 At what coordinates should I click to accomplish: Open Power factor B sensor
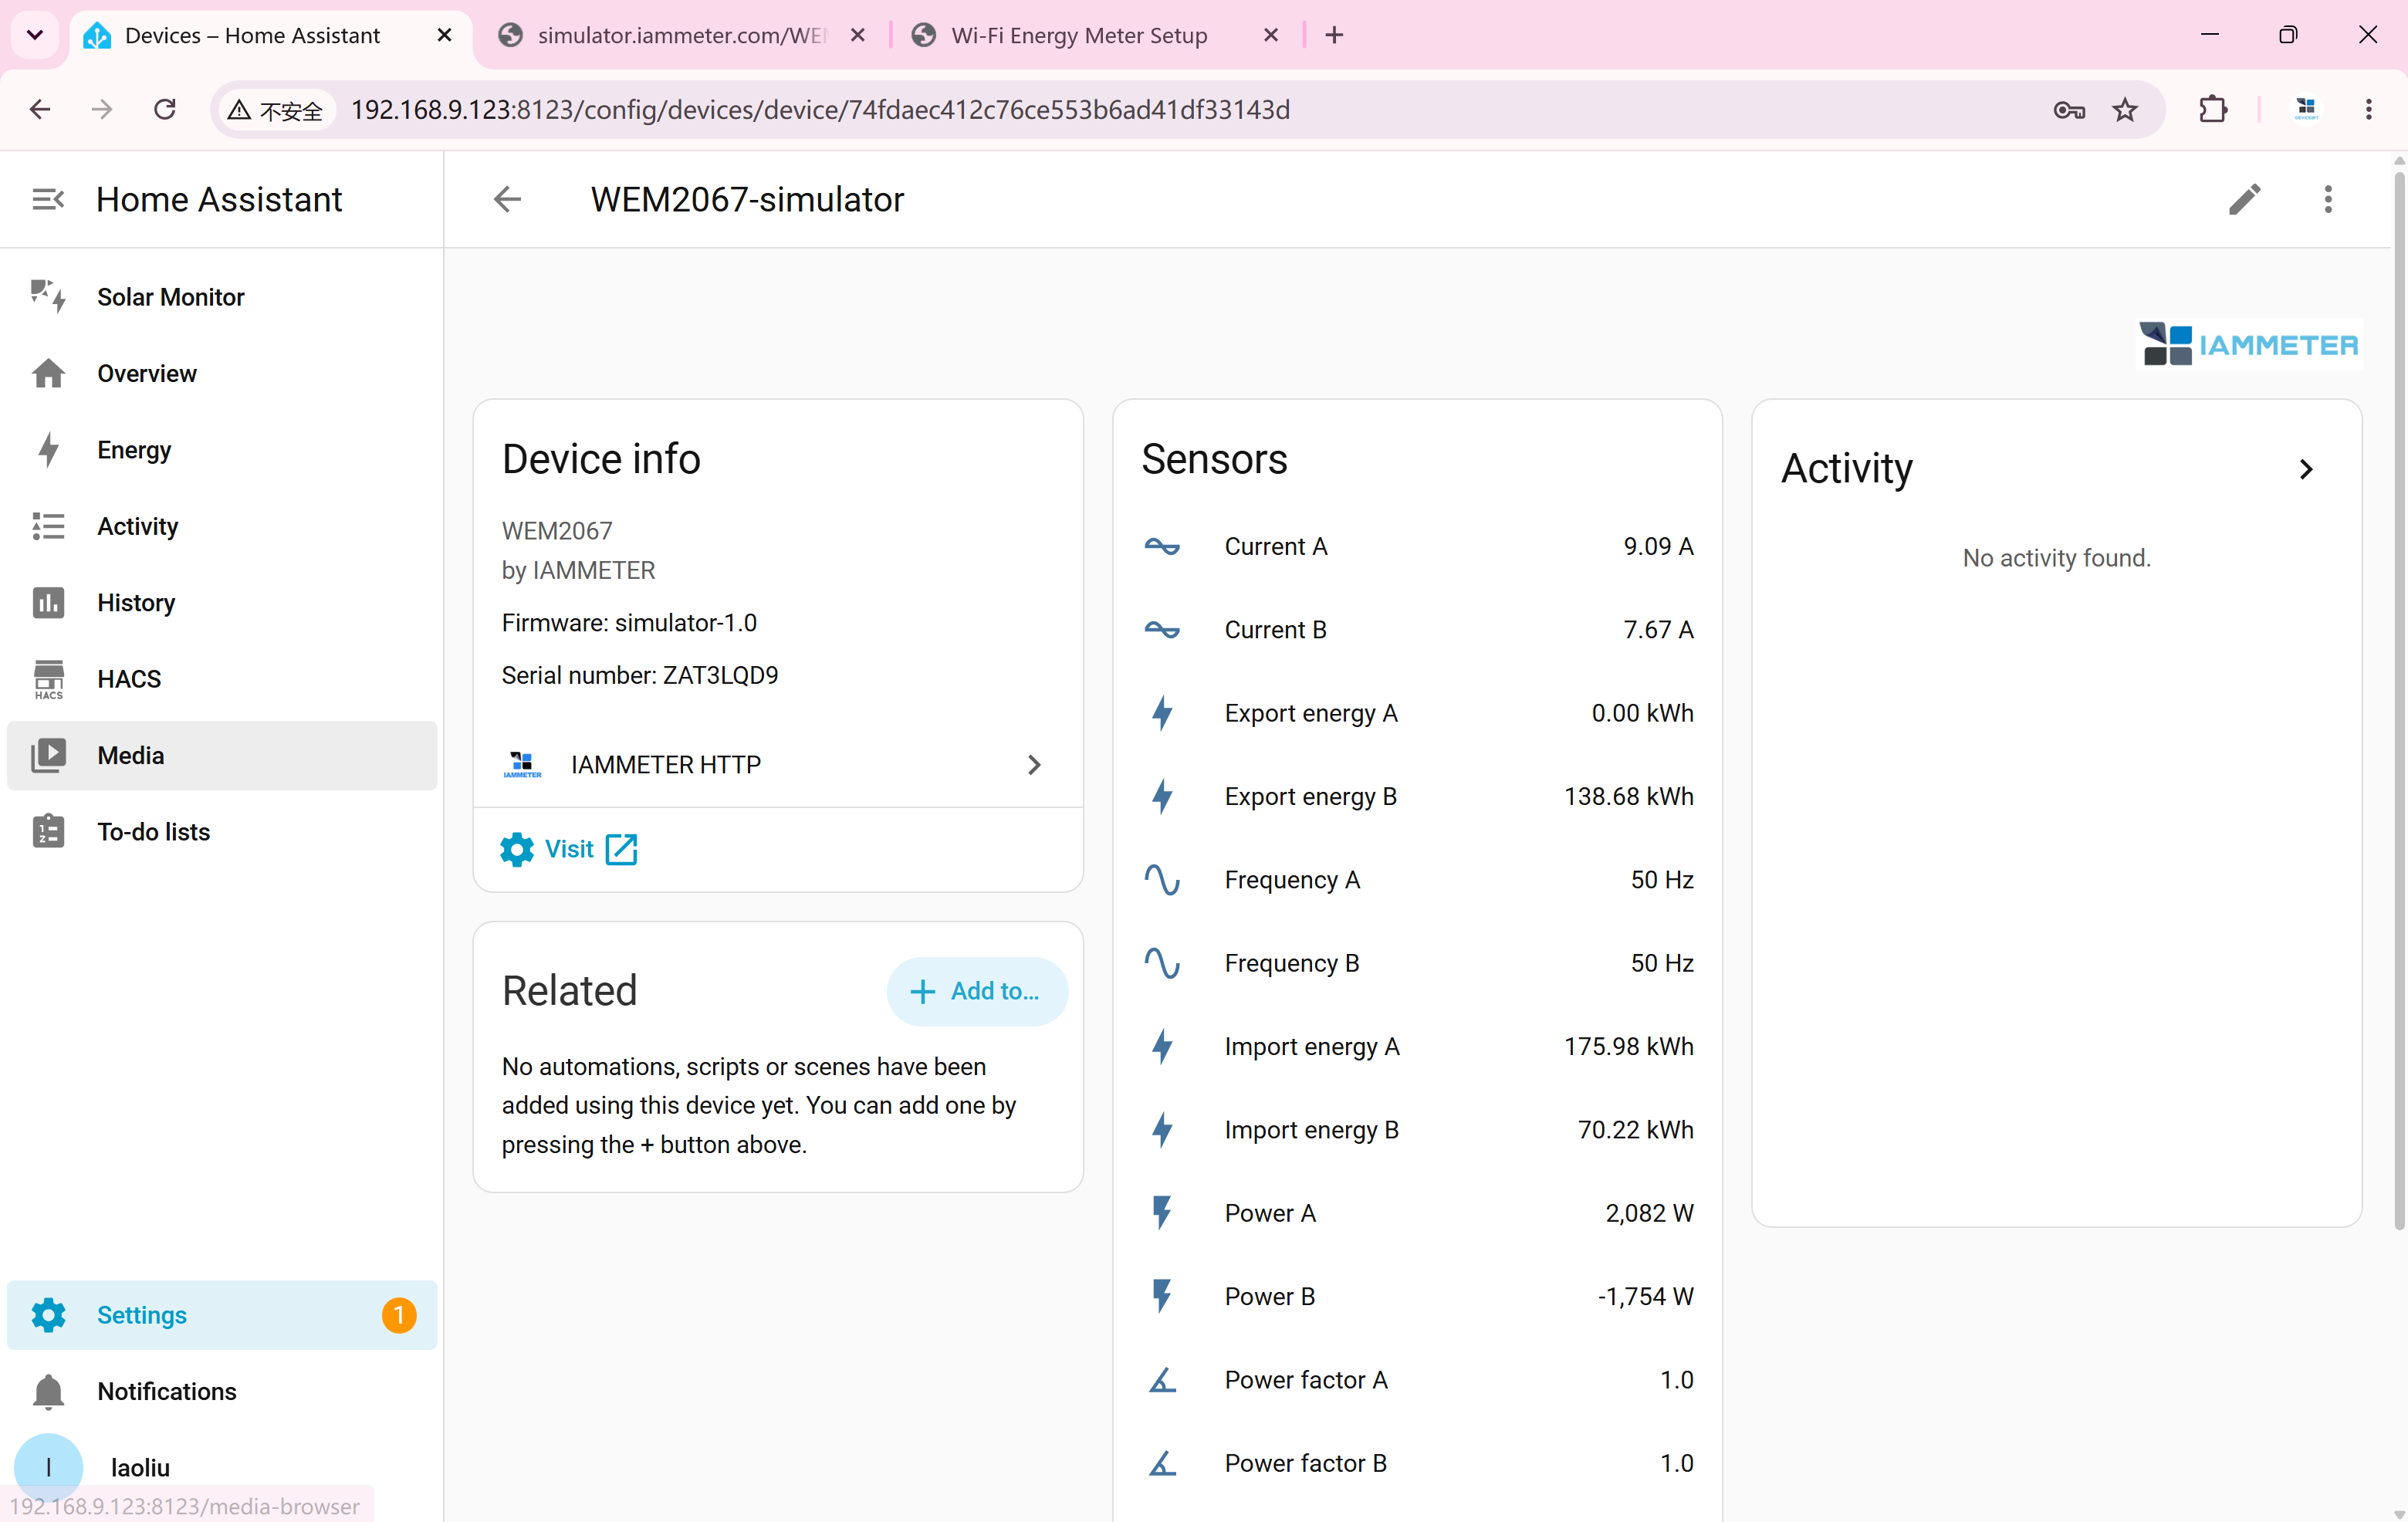click(x=1417, y=1463)
